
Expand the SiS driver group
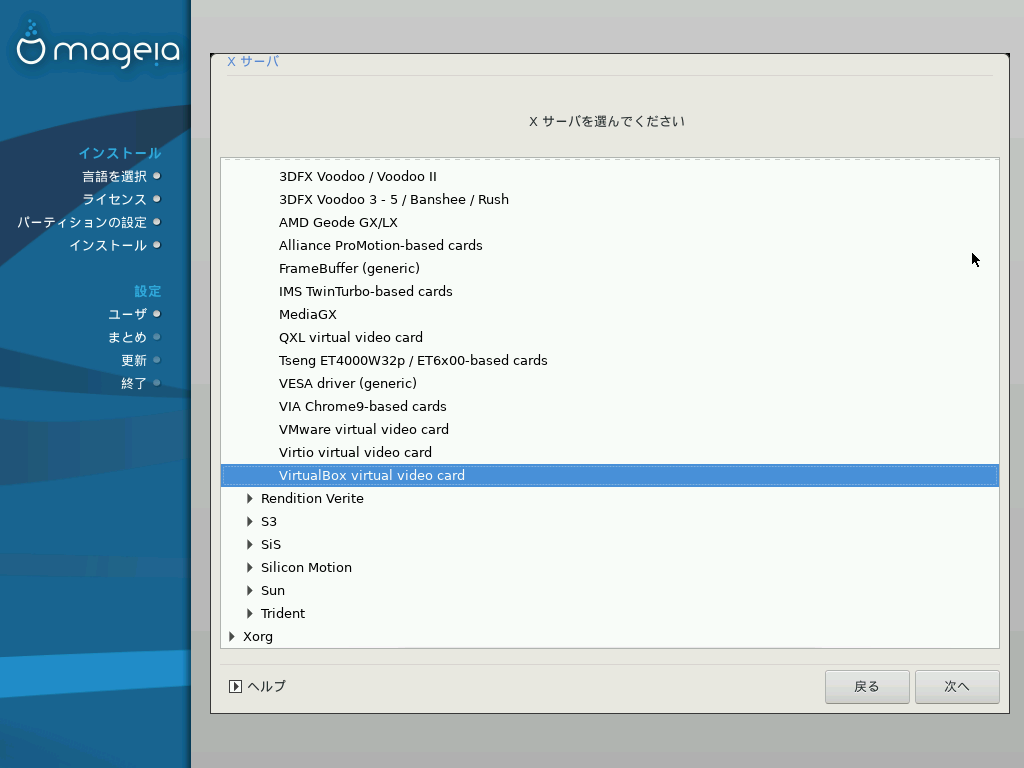pos(249,544)
